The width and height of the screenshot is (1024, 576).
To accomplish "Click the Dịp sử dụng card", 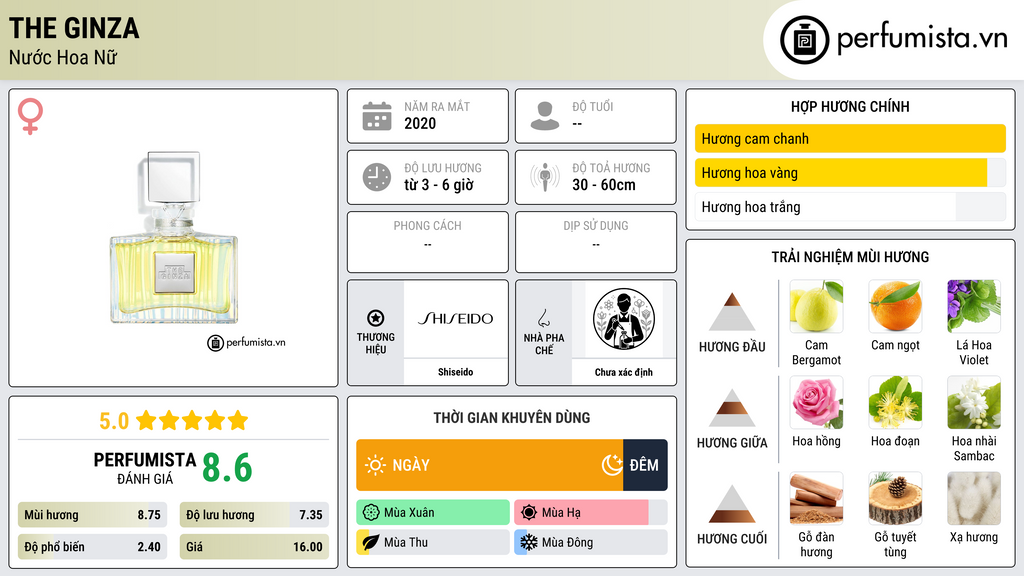I will click(x=596, y=242).
